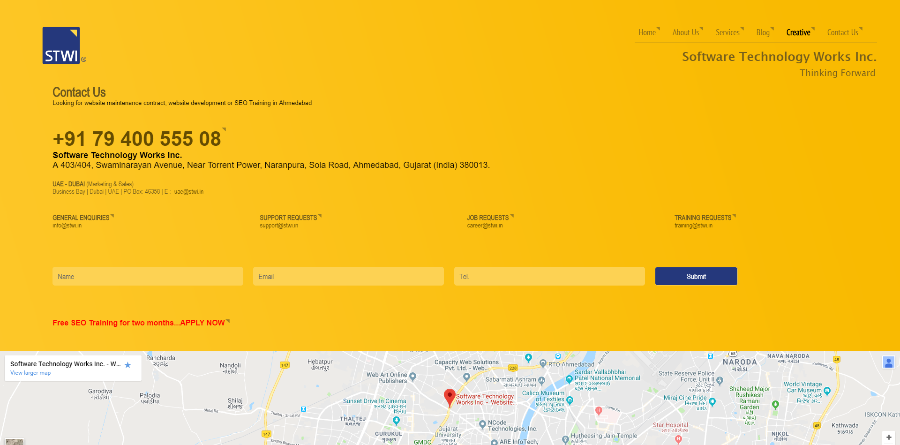
Task: Click the General Enquiries heading
Action: pos(81,218)
